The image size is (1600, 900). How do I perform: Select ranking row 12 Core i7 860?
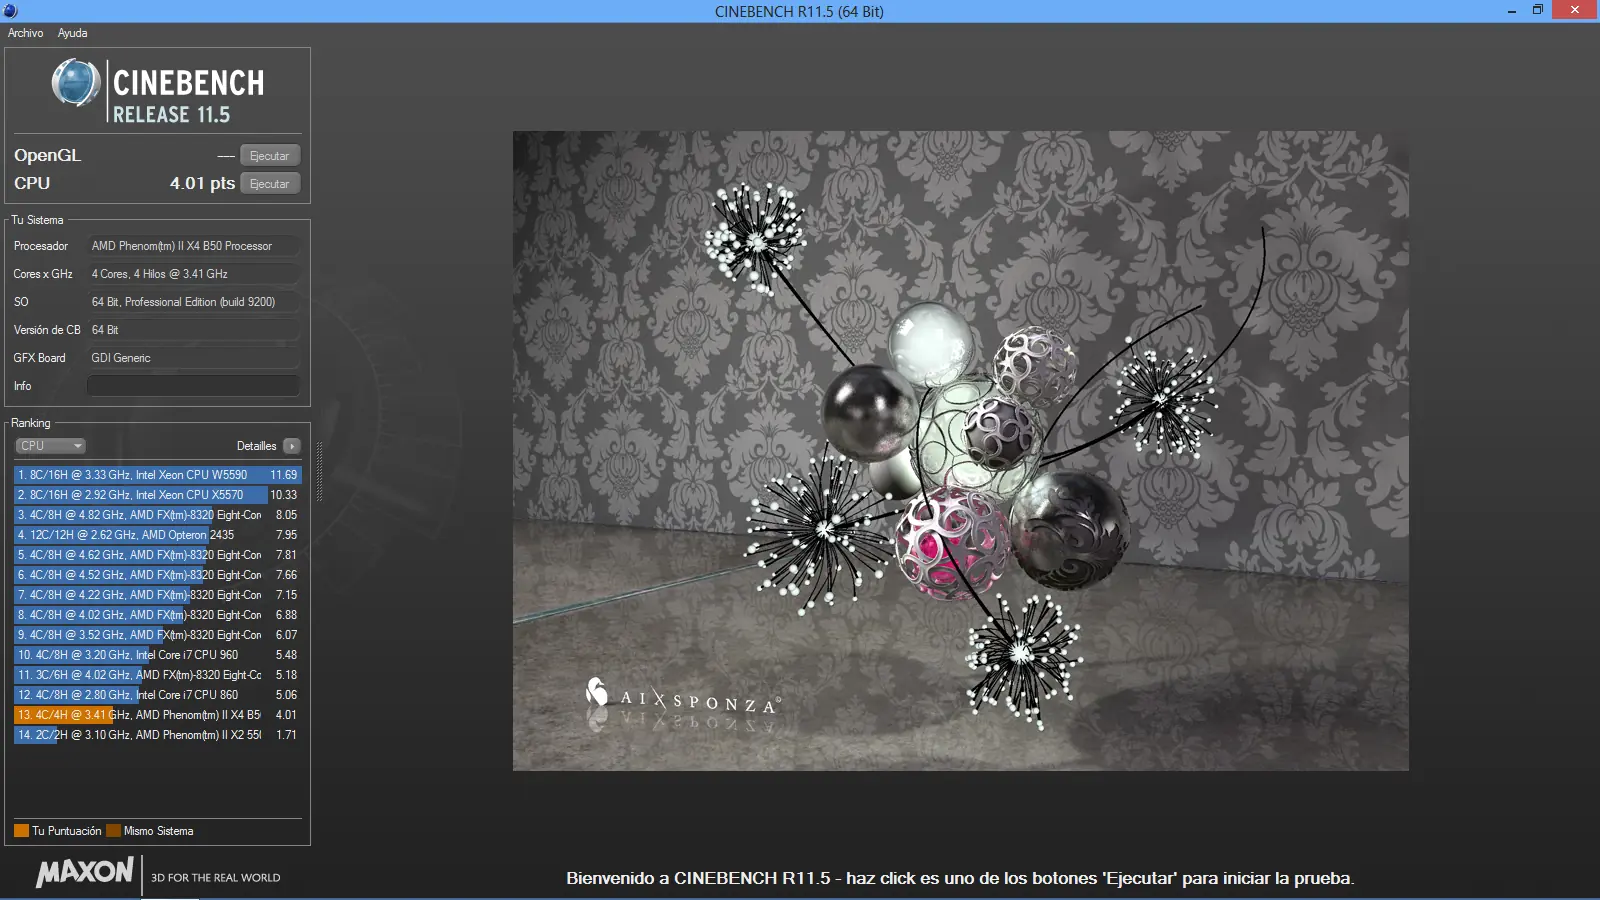[x=158, y=695]
